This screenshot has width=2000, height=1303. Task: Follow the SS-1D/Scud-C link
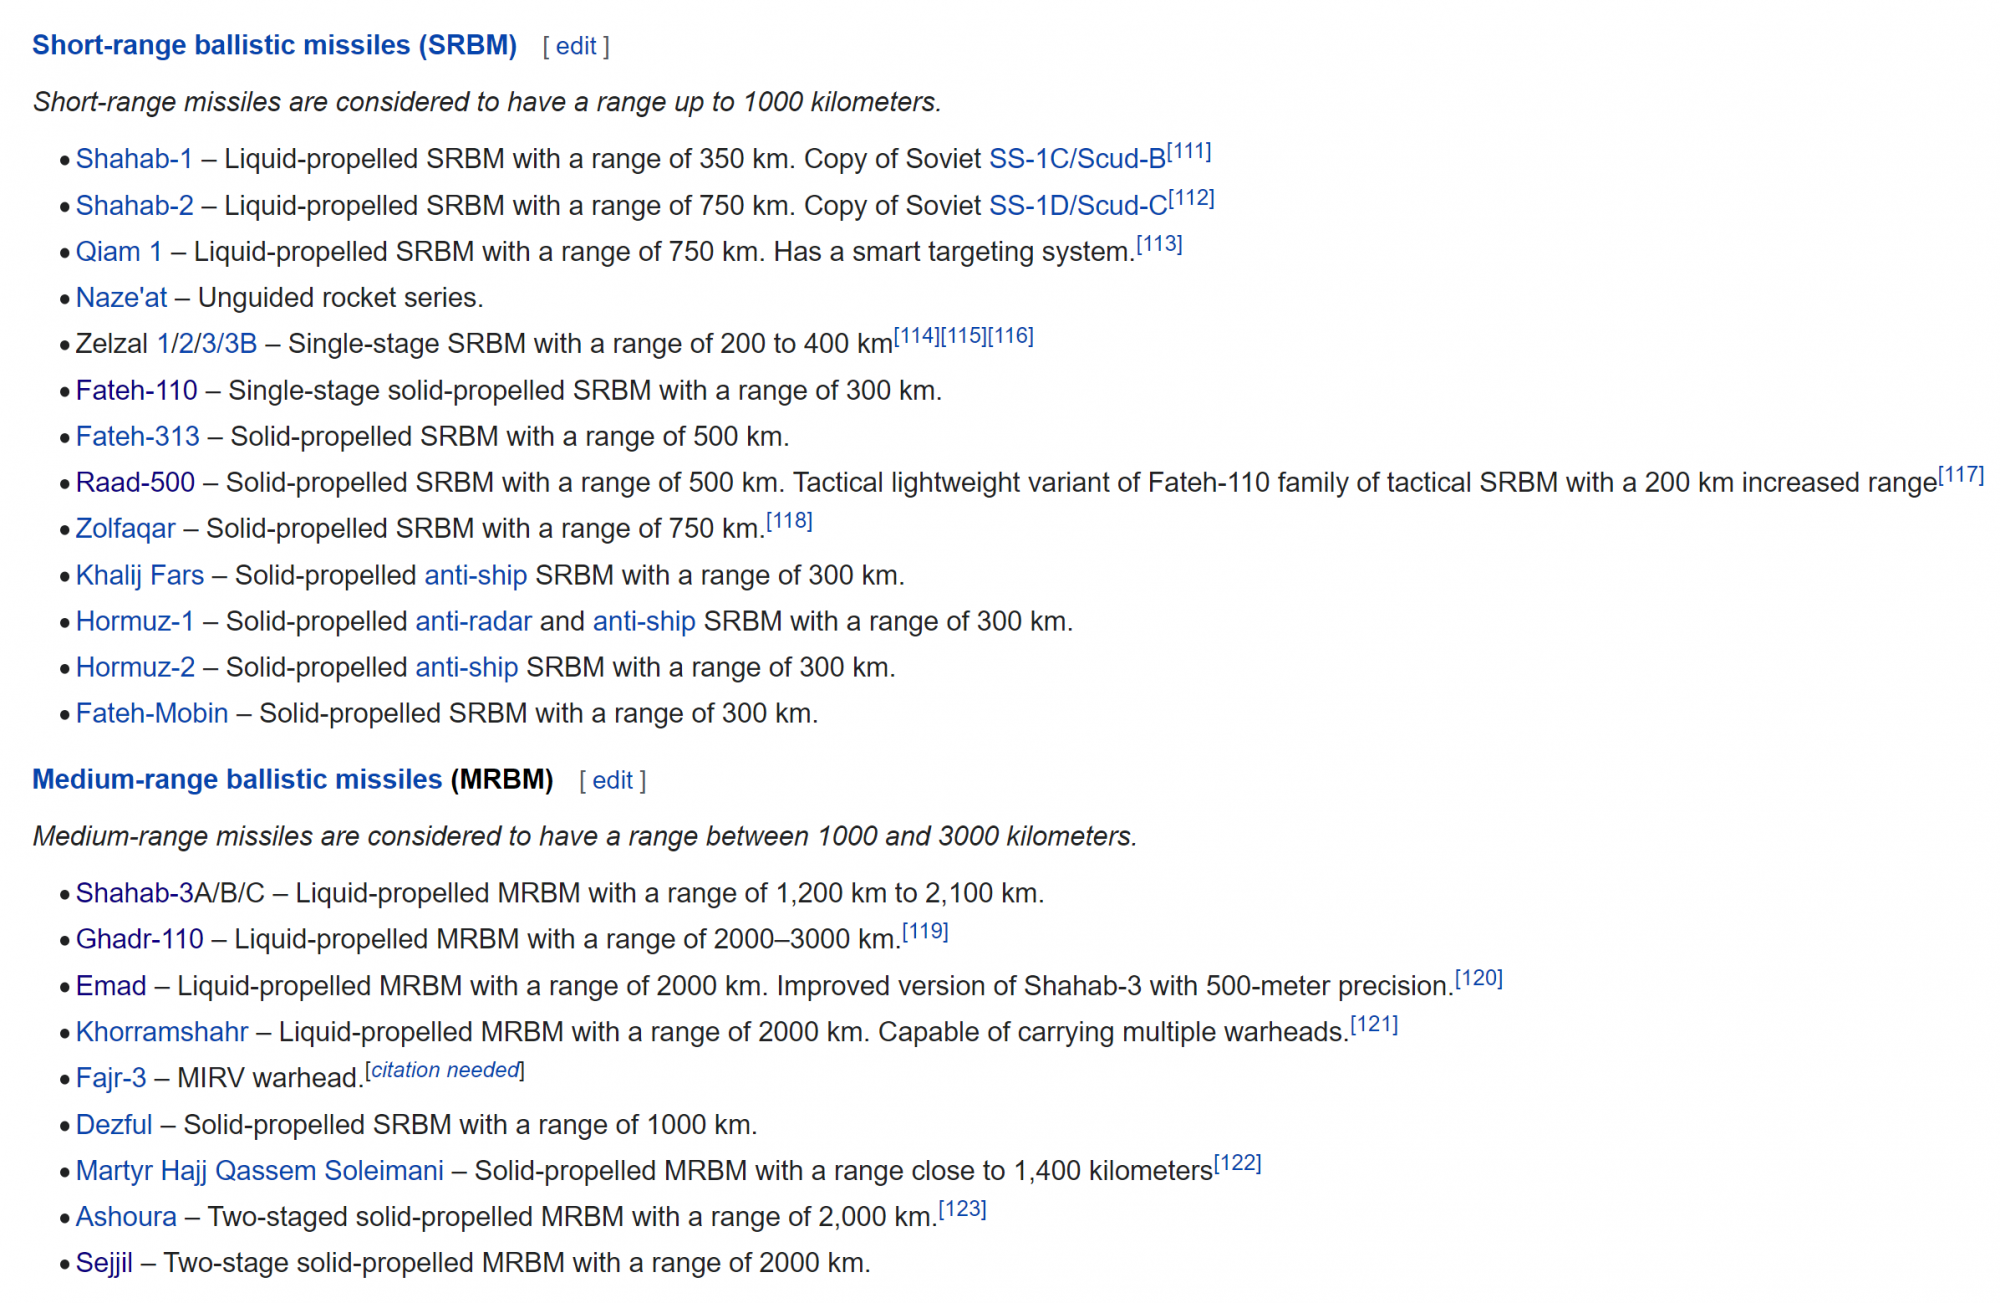(1078, 205)
